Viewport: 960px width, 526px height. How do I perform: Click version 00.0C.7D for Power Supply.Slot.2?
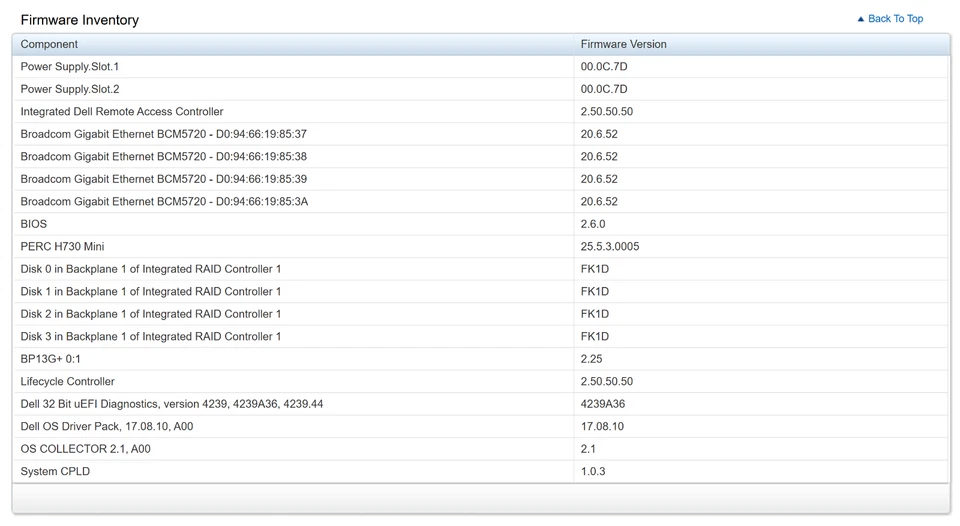point(604,89)
